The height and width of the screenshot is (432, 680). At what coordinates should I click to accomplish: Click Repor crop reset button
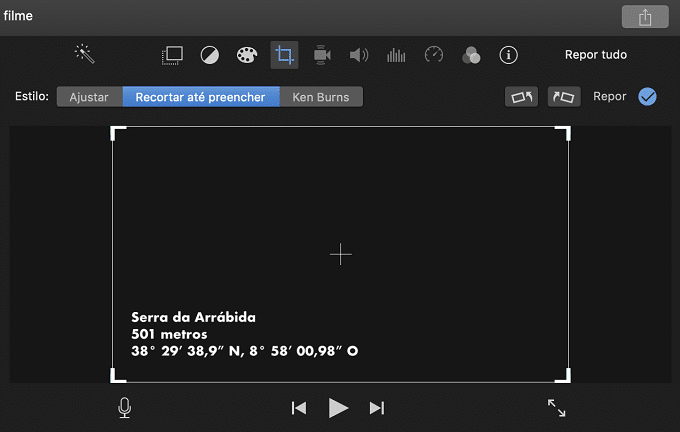(609, 96)
